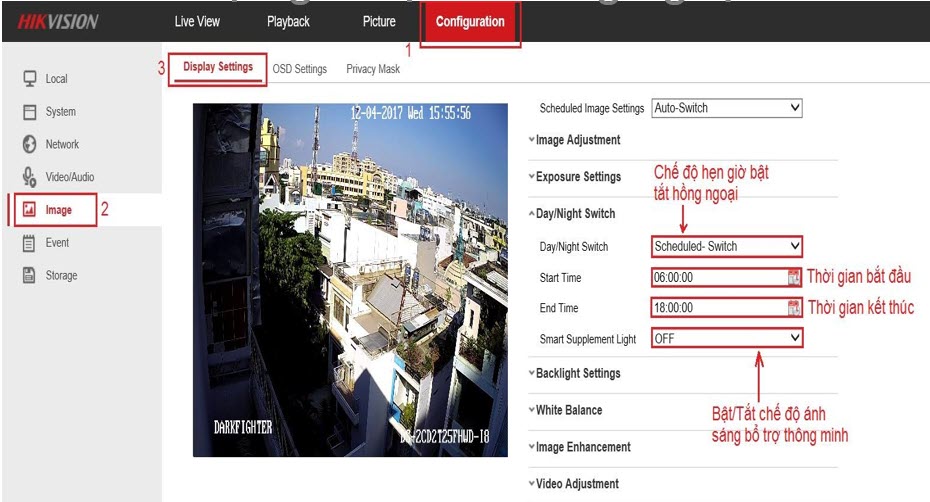Image resolution: width=930 pixels, height=502 pixels.
Task: Click the Start Time input field
Action: pyautogui.click(x=718, y=278)
